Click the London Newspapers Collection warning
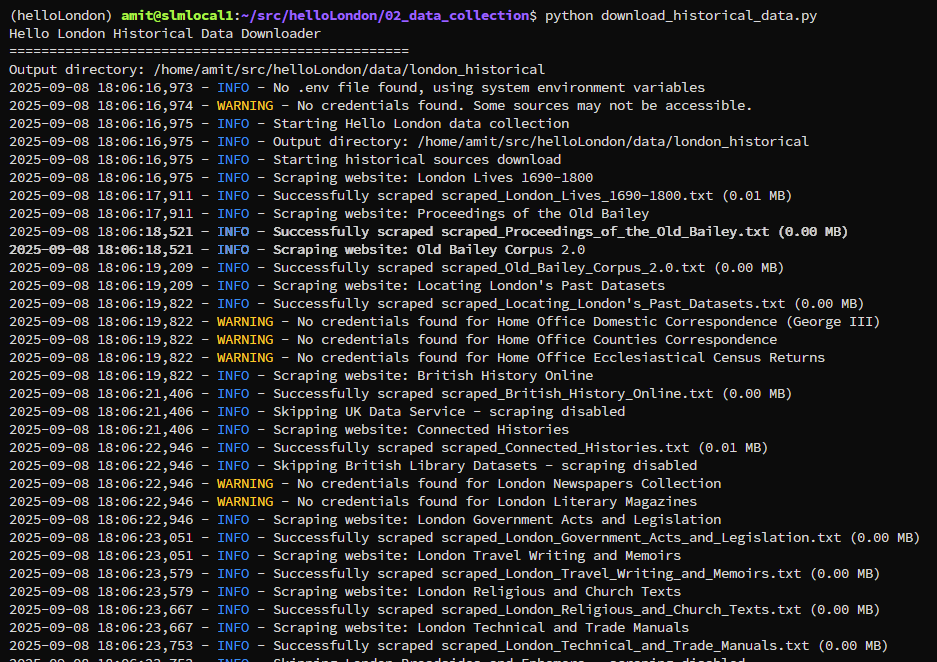Screen dimensions: 937x662 point(508,484)
